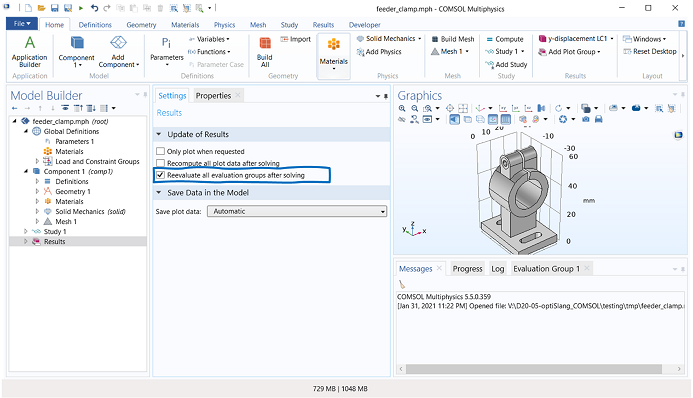The height and width of the screenshot is (398, 693).
Task: Check Recompute all plot data after solving
Action: [x=160, y=163]
